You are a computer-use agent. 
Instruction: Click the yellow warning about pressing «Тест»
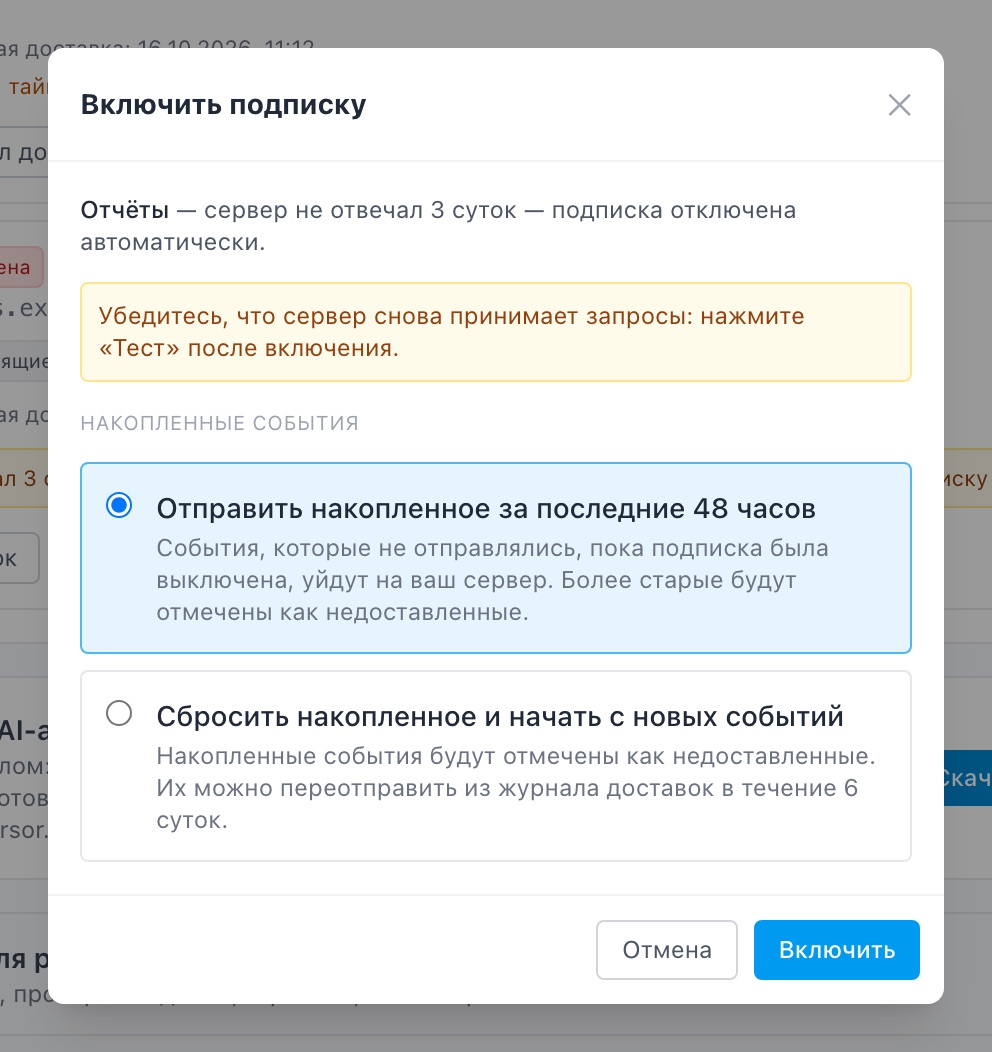[x=496, y=332]
